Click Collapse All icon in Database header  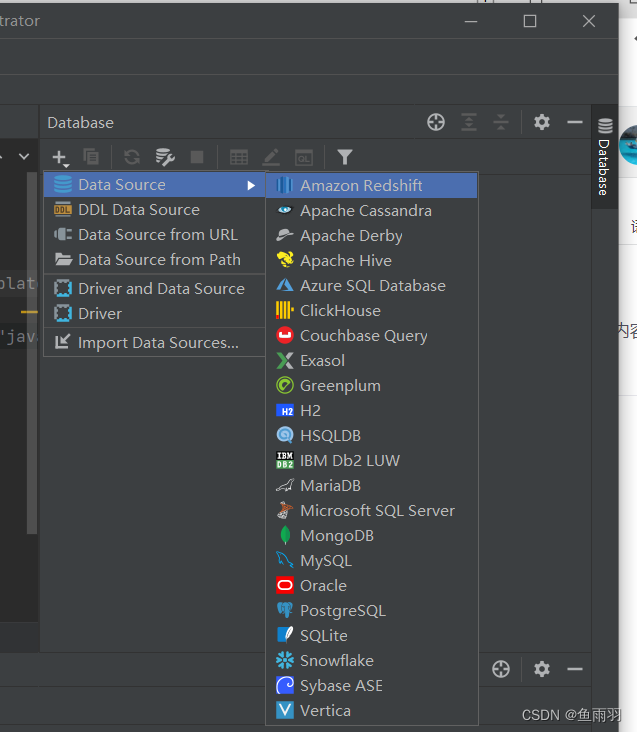tap(501, 122)
